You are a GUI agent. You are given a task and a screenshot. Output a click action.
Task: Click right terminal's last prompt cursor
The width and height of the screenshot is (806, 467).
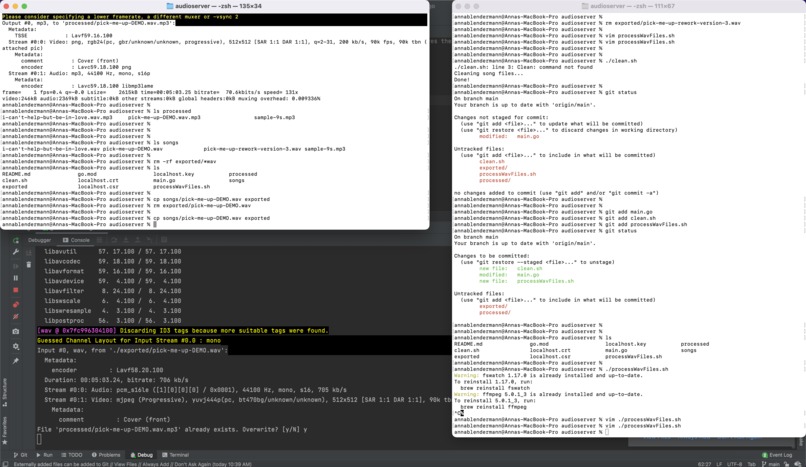(607, 432)
